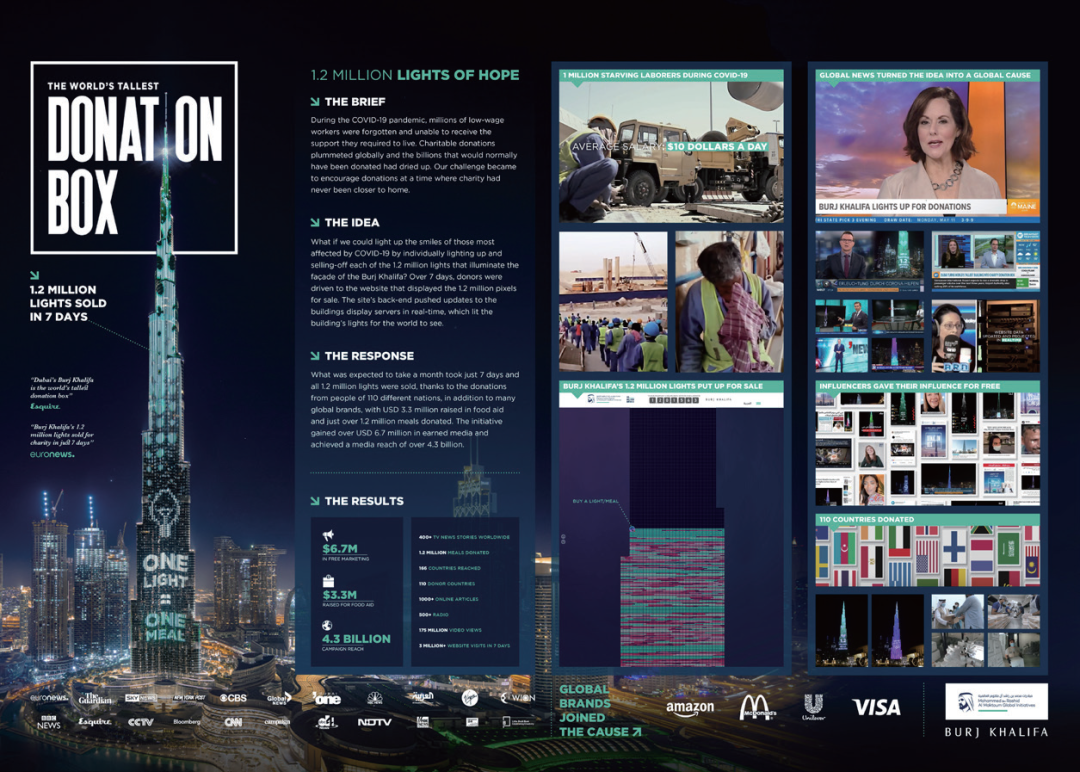Viewport: 1080px width, 772px height.
Task: Click the BURJ KHALIFA wordmark
Action: 996,732
